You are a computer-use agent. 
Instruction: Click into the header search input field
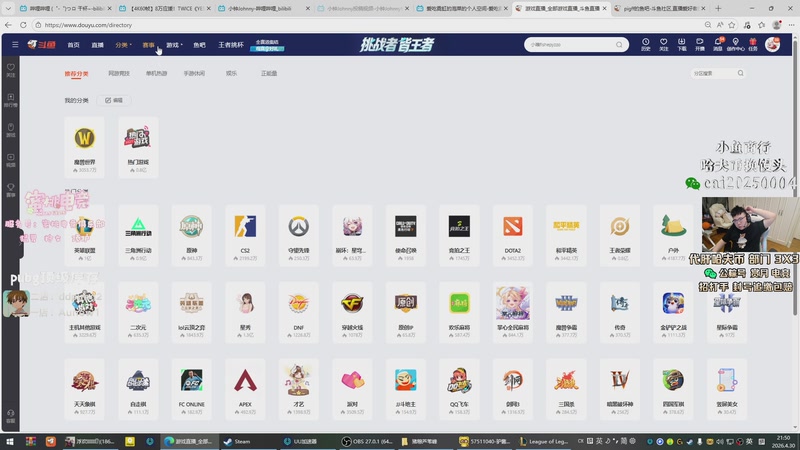[569, 45]
